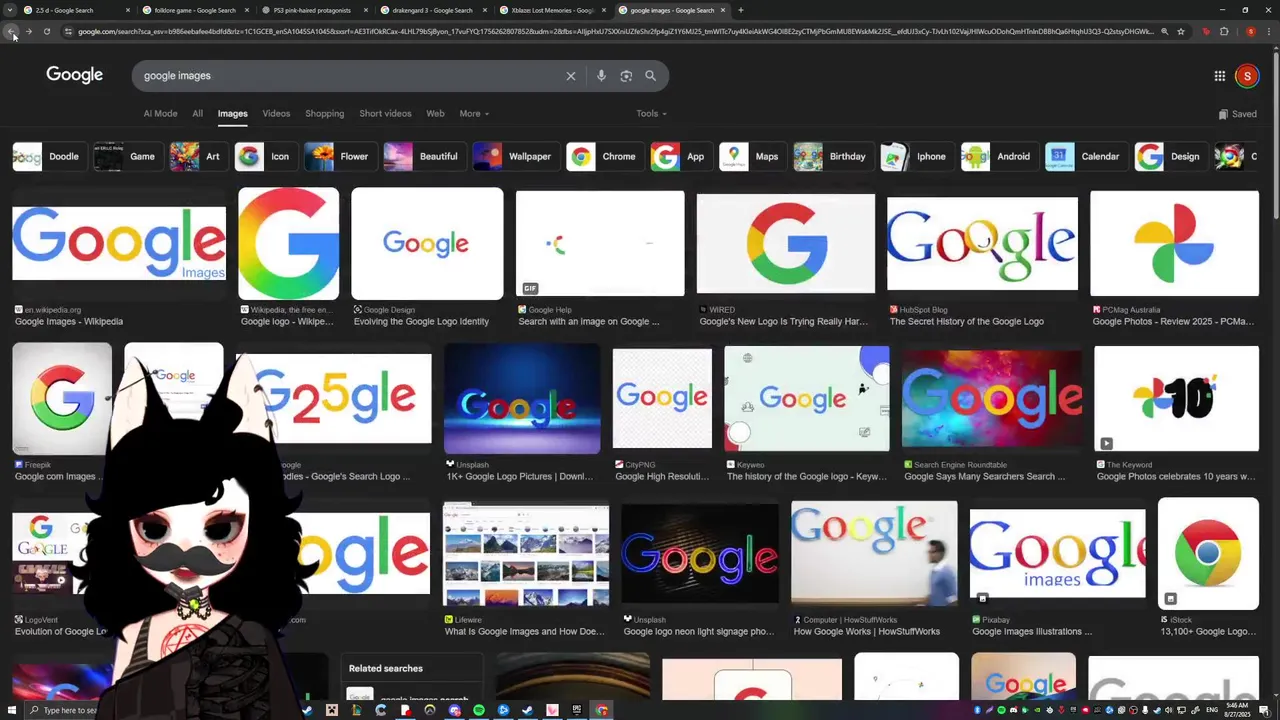
Task: Select the Videos search tab
Action: 276,114
